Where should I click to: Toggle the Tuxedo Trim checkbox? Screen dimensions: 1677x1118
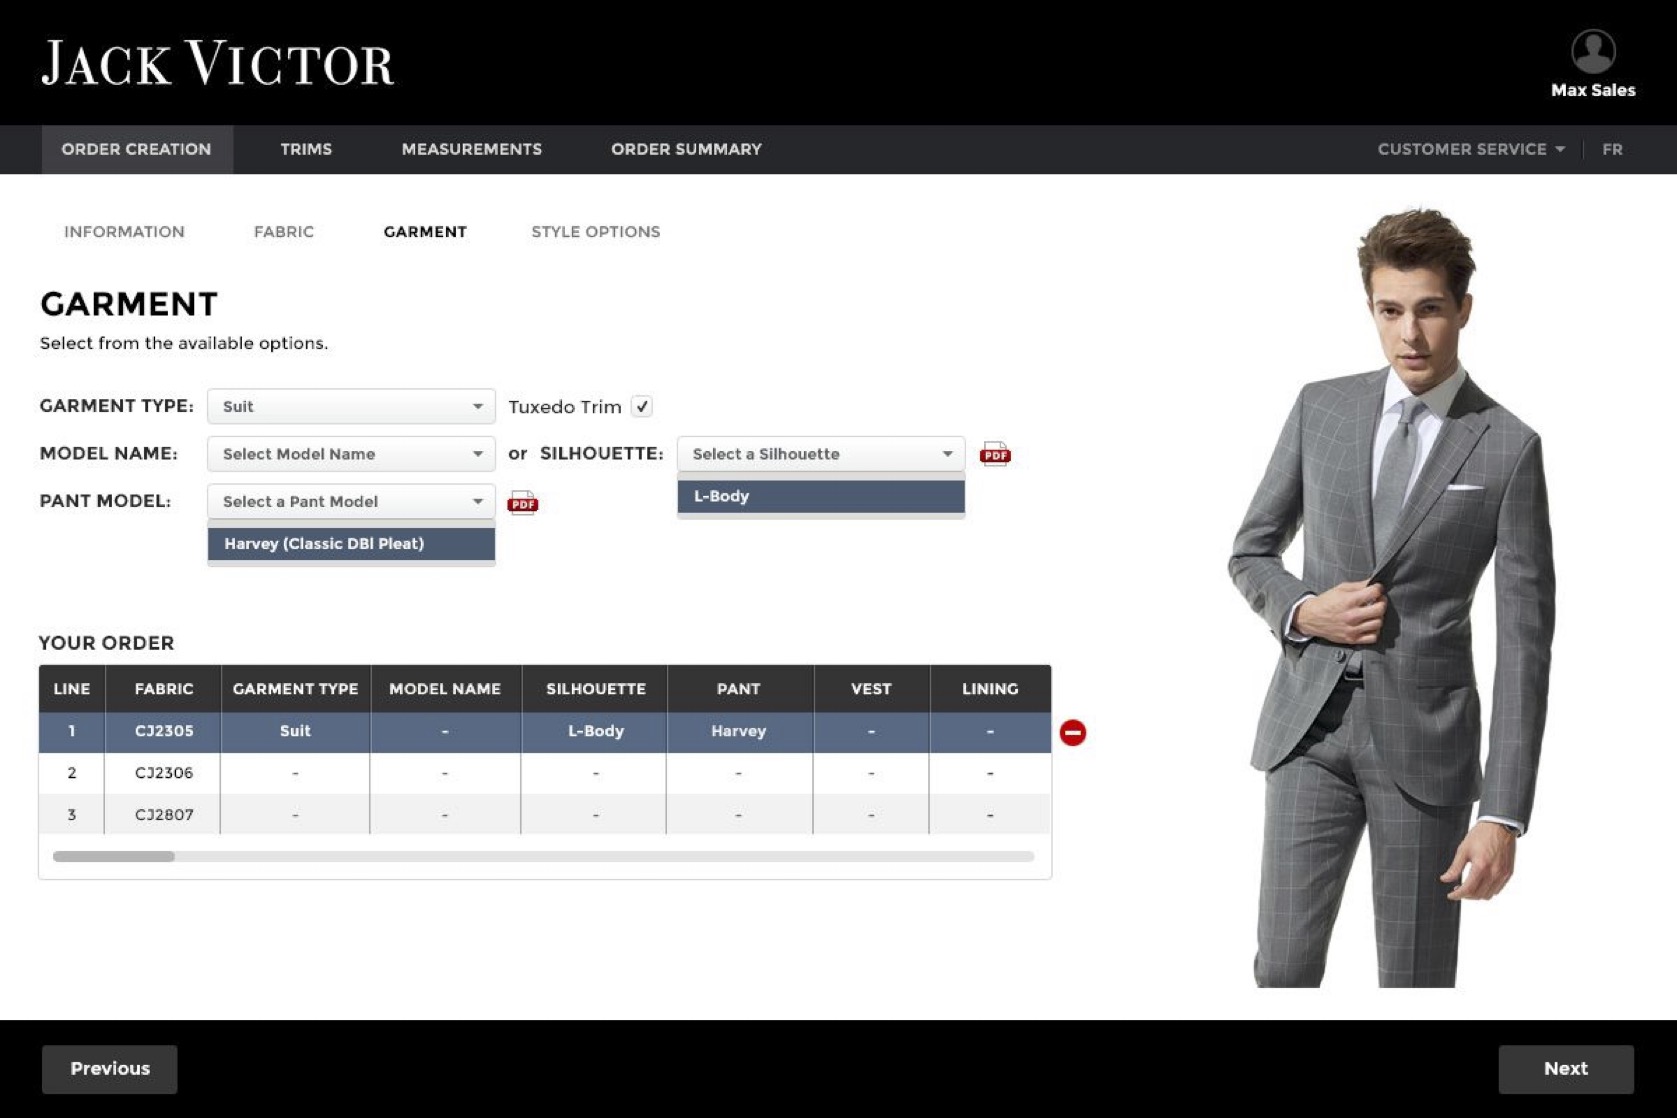pyautogui.click(x=642, y=407)
